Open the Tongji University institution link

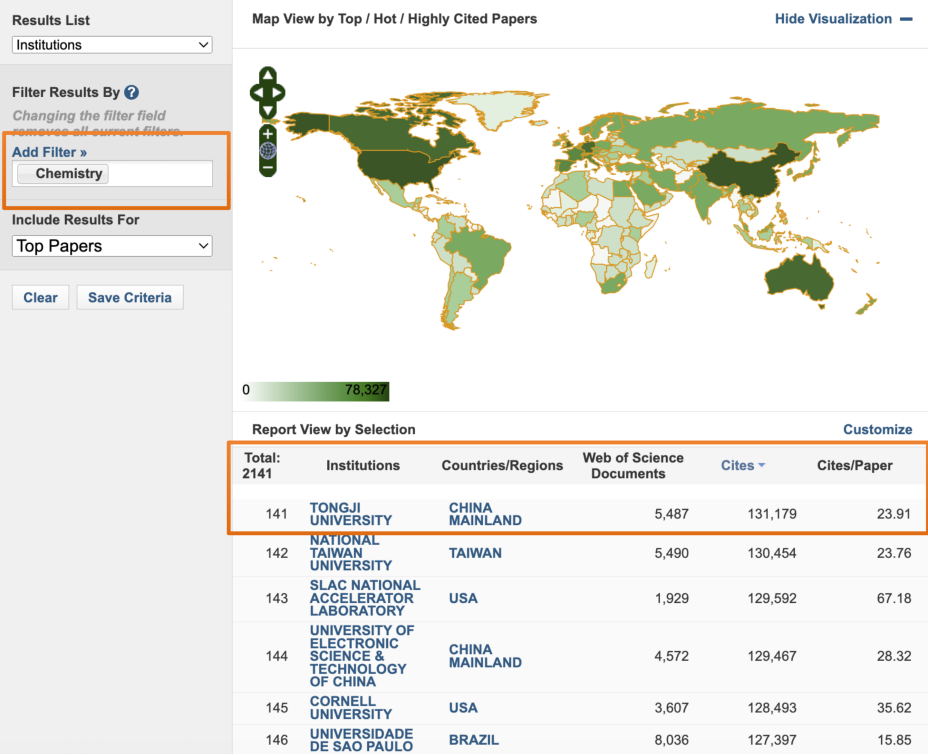350,514
